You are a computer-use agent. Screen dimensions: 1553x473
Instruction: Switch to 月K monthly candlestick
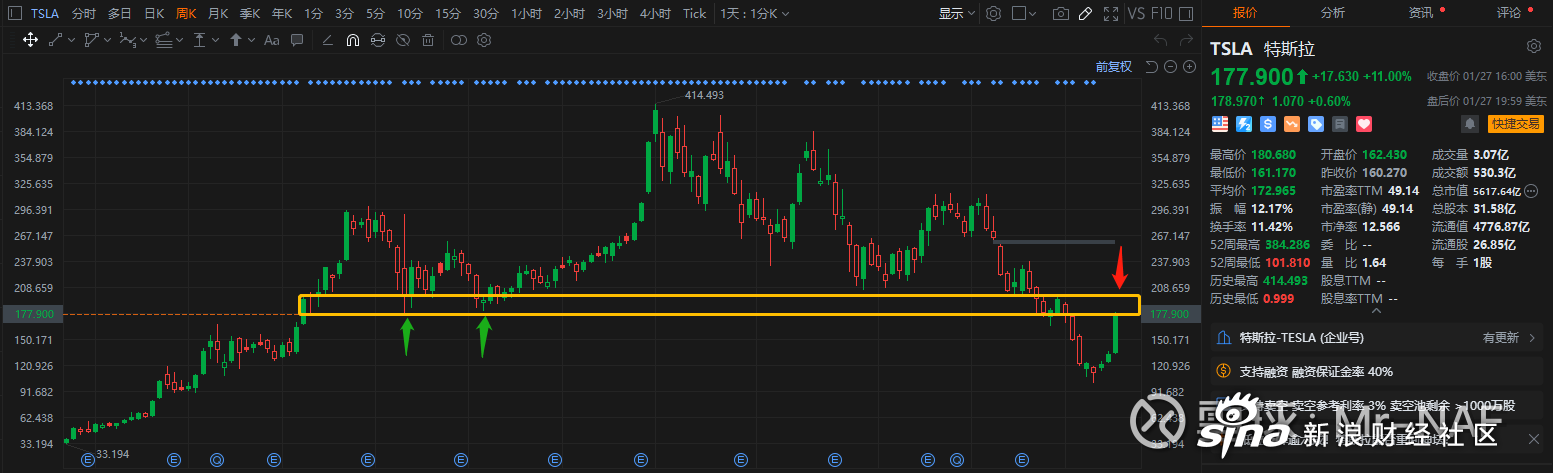click(218, 14)
